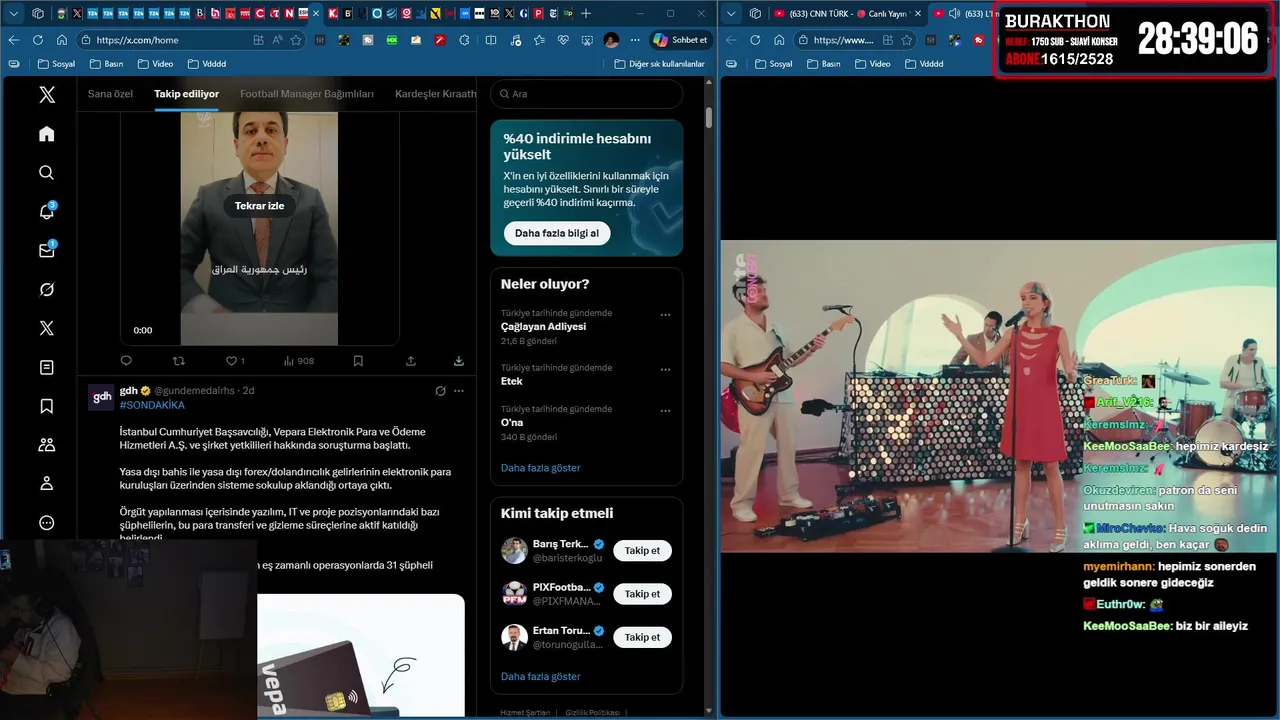This screenshot has width=1280, height=720.
Task: Open Explore search icon in X sidebar
Action: click(46, 173)
